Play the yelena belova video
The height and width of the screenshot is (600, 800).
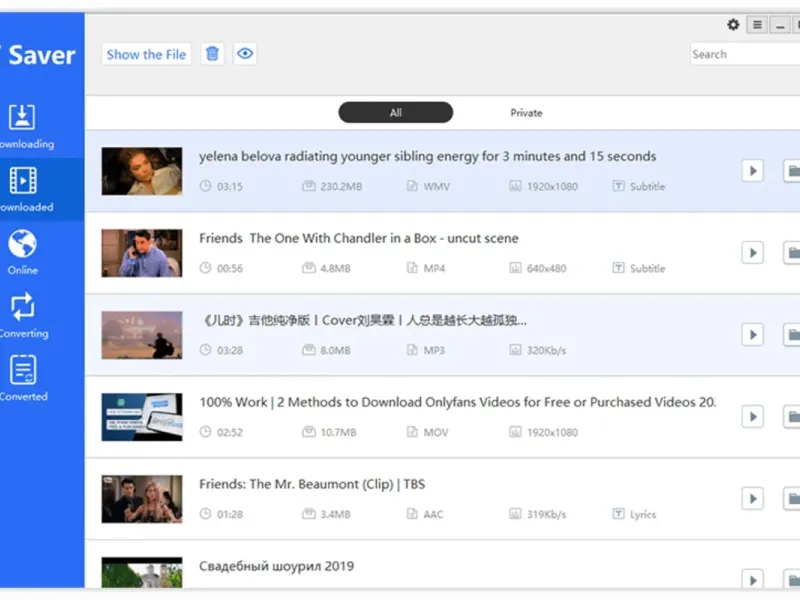coord(753,171)
